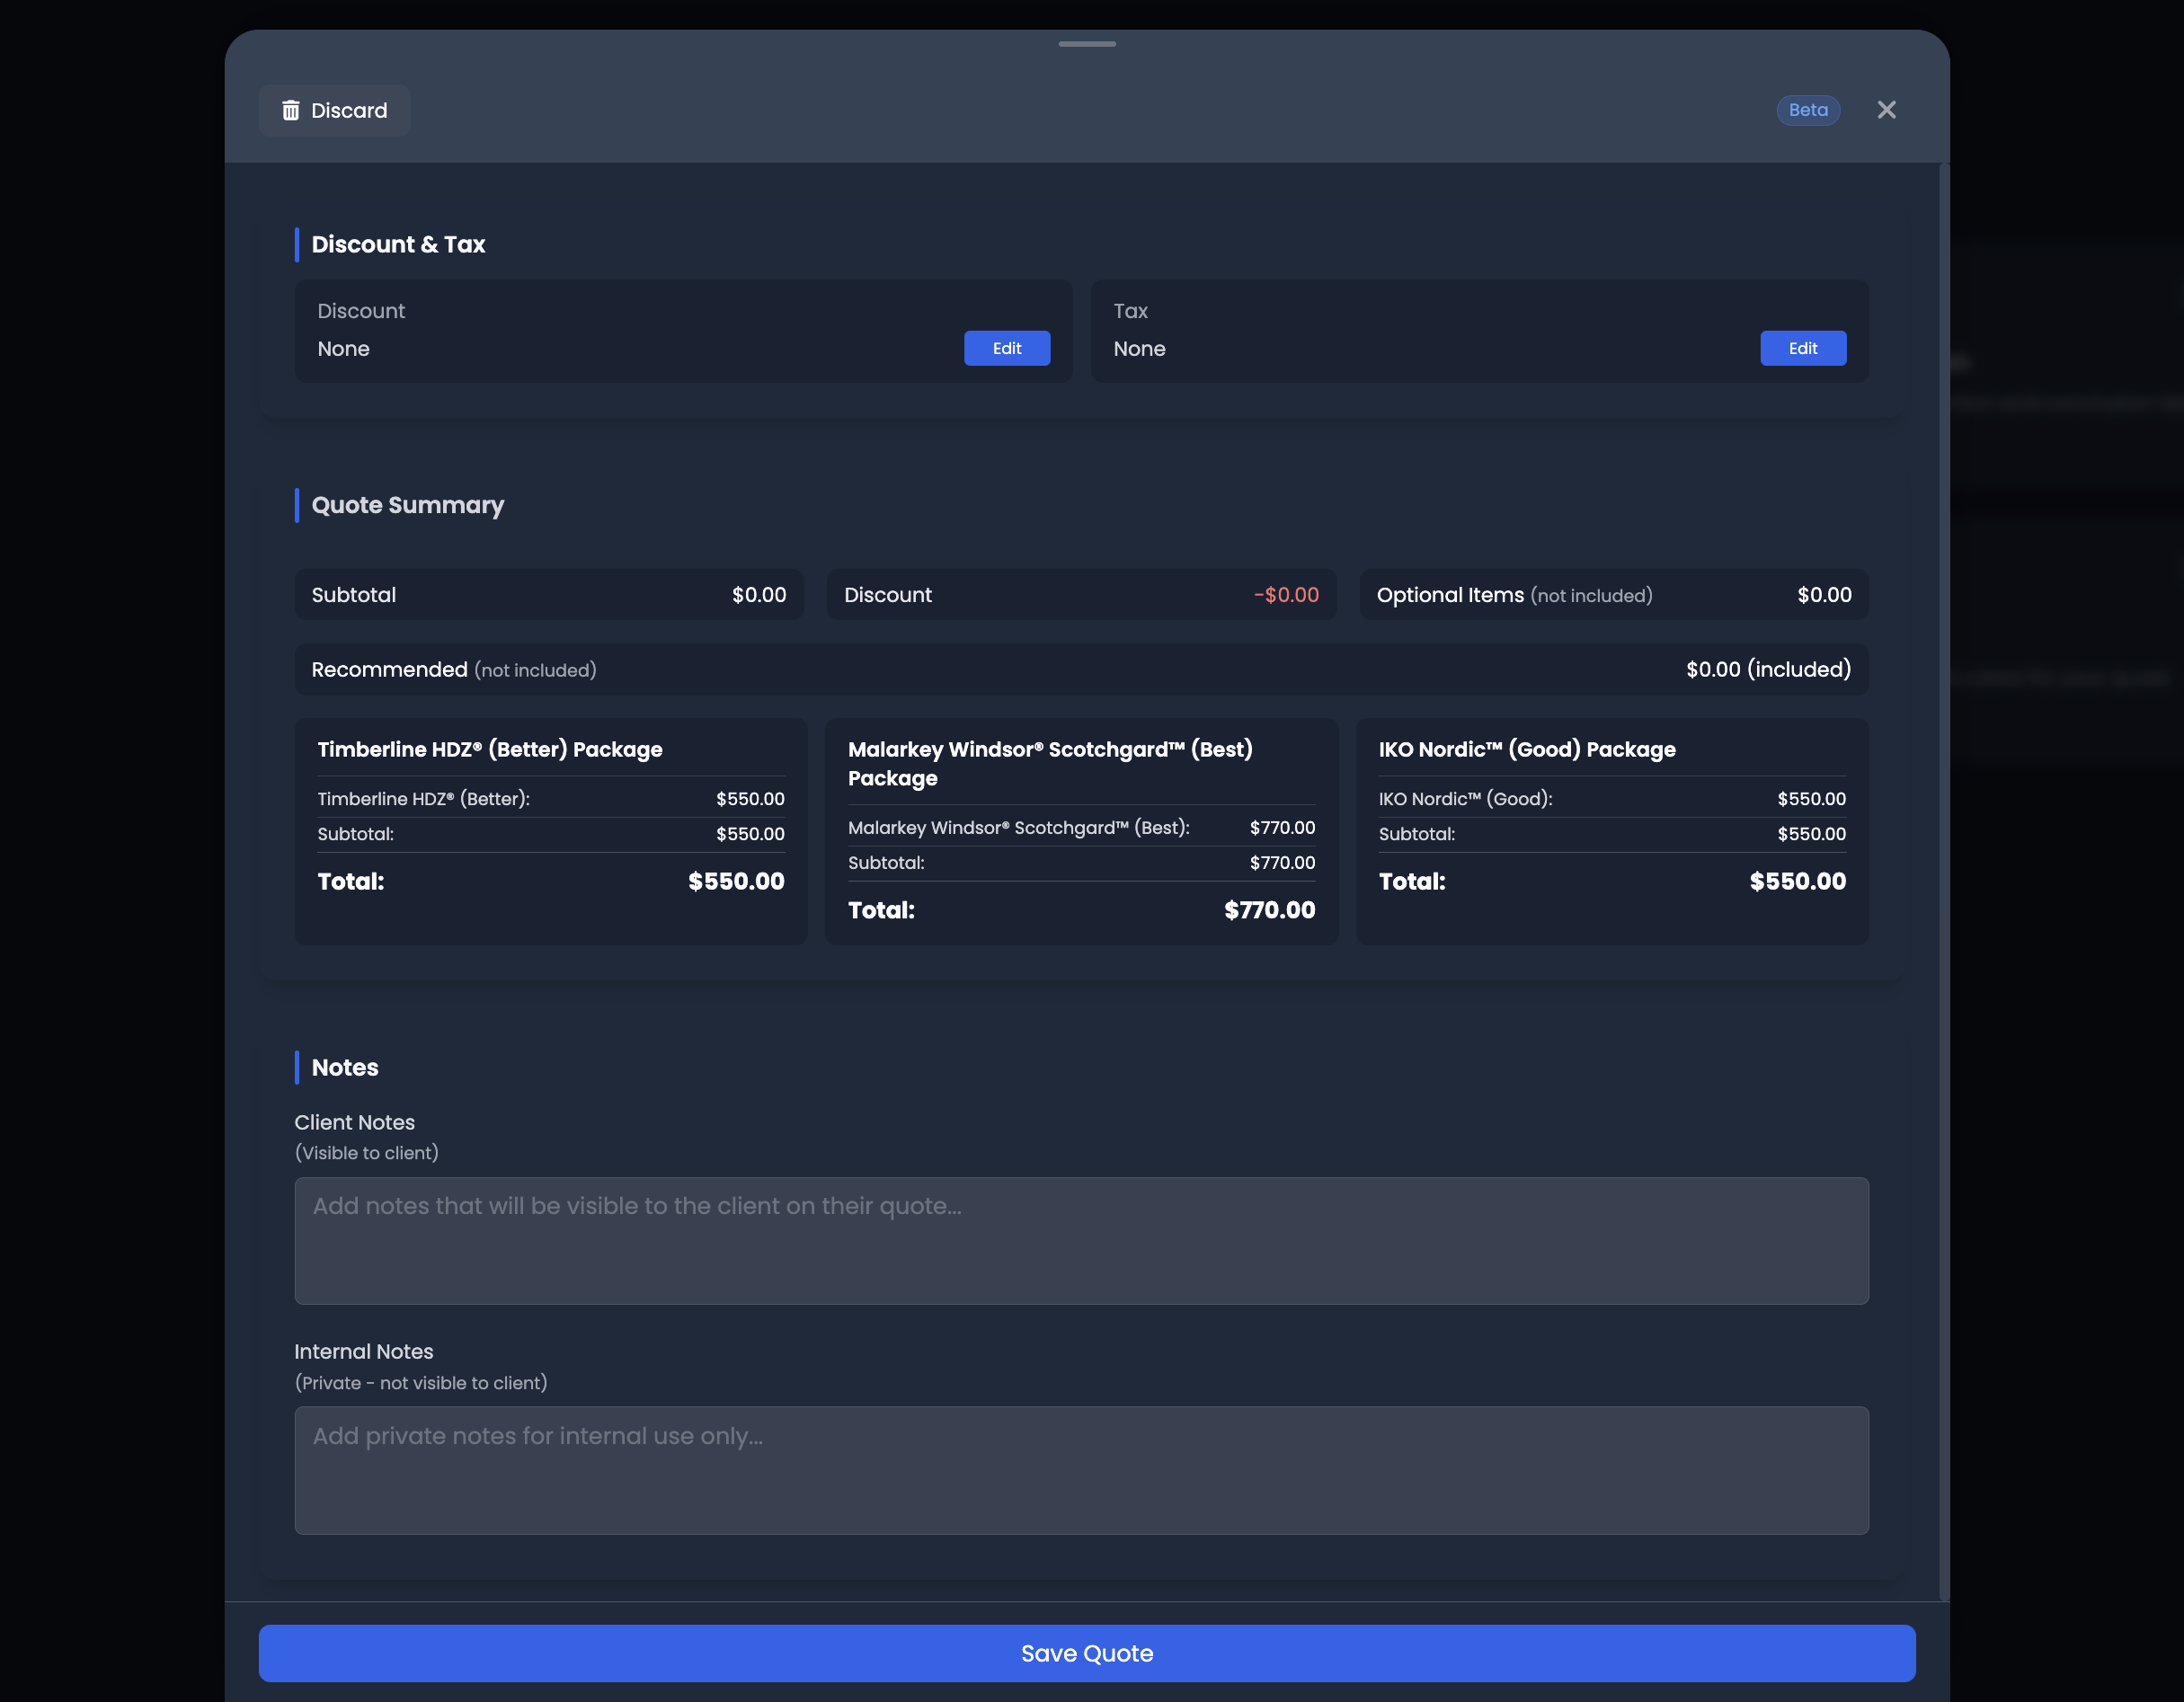Click the Client Notes text area
This screenshot has width=2184, height=1702.
tap(1081, 1240)
